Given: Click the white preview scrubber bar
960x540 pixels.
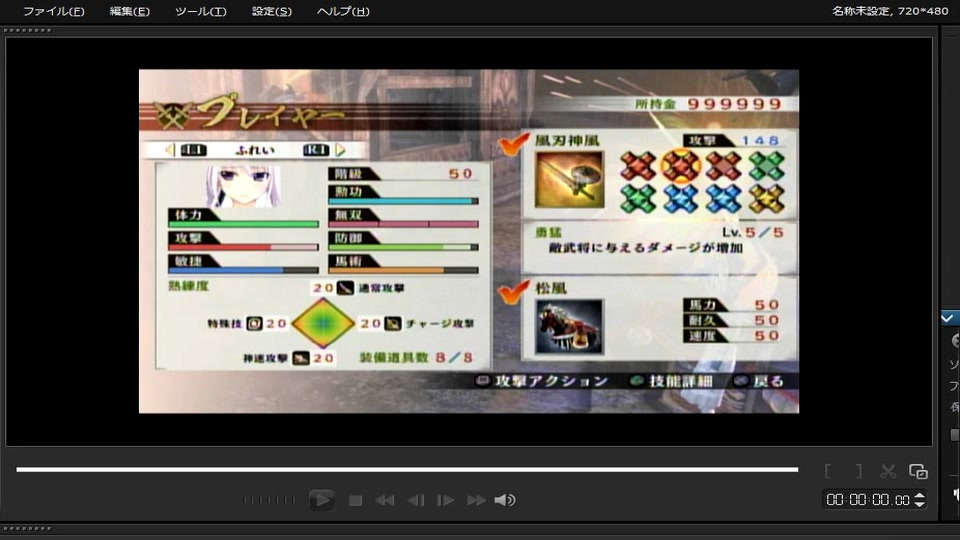Looking at the screenshot, I should [407, 470].
